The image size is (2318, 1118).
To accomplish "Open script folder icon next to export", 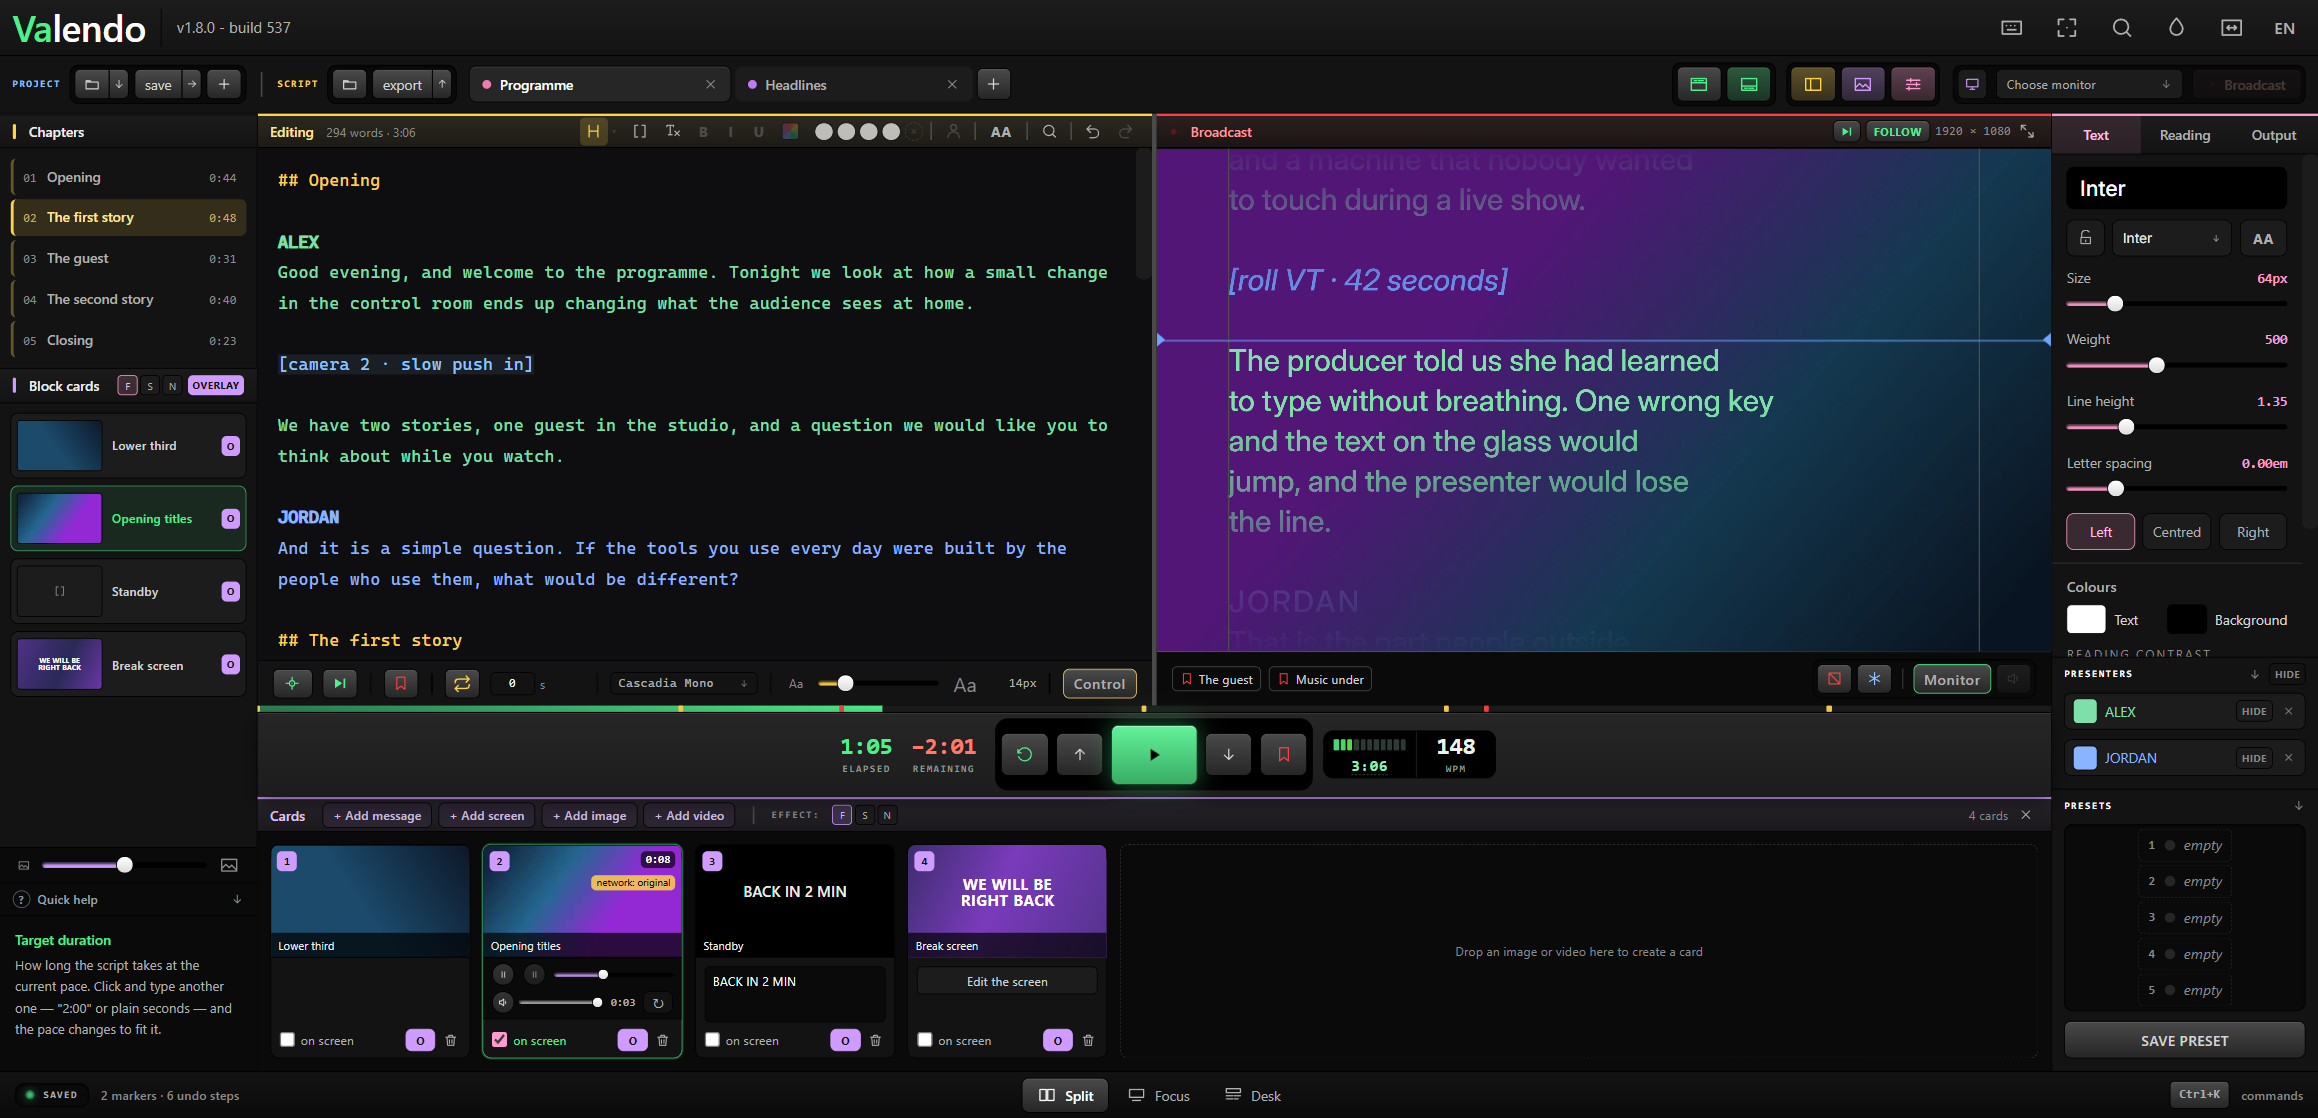I will (x=350, y=85).
